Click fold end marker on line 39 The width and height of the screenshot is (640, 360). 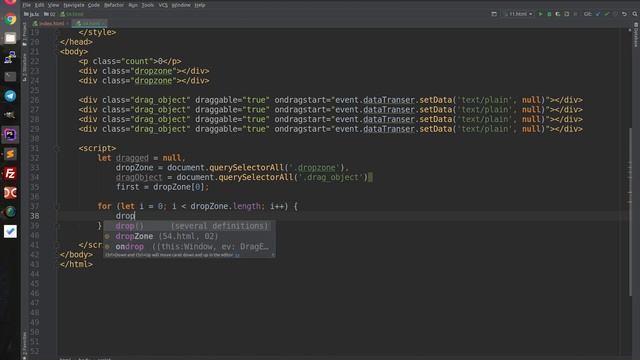58,226
